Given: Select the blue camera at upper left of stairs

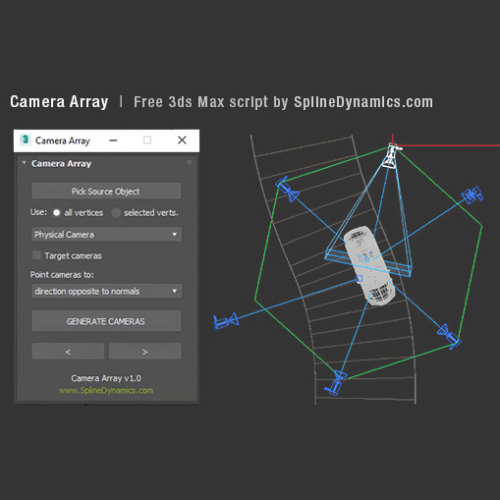Looking at the screenshot, I should point(287,190).
